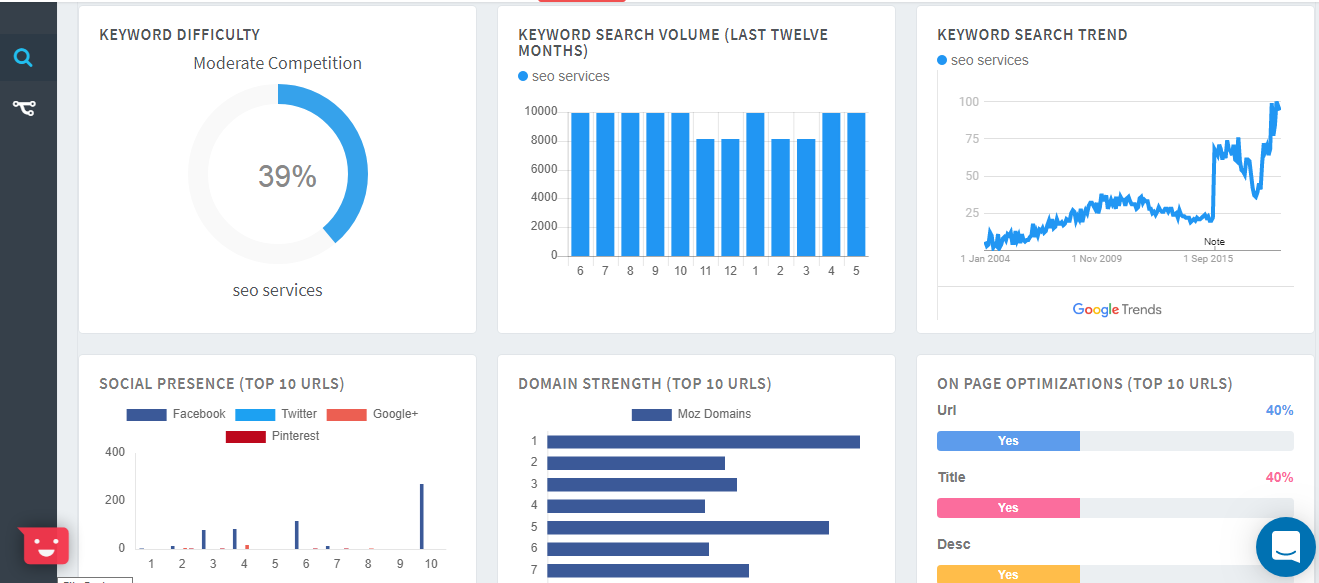
Task: Click the 1 Nov 2009 axis label
Action: [1097, 259]
